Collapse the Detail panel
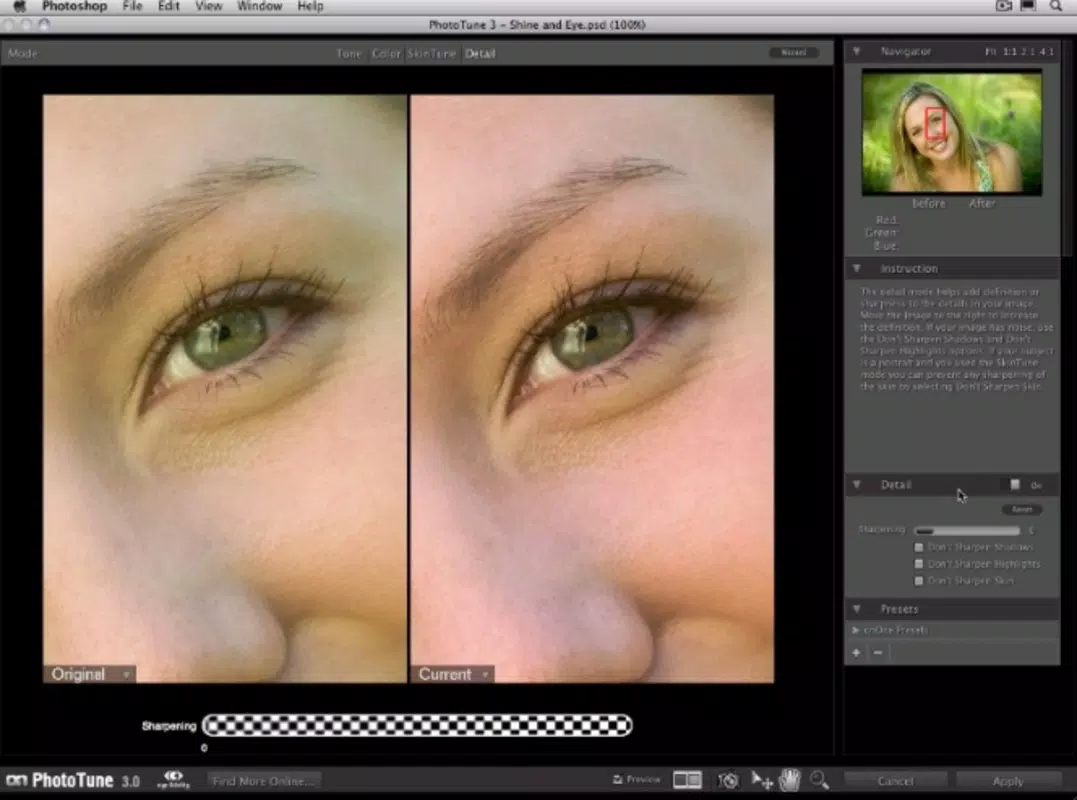 coord(857,484)
